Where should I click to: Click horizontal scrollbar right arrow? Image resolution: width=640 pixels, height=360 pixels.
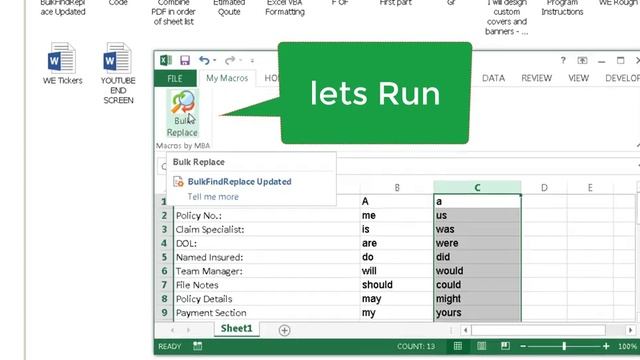[631, 330]
